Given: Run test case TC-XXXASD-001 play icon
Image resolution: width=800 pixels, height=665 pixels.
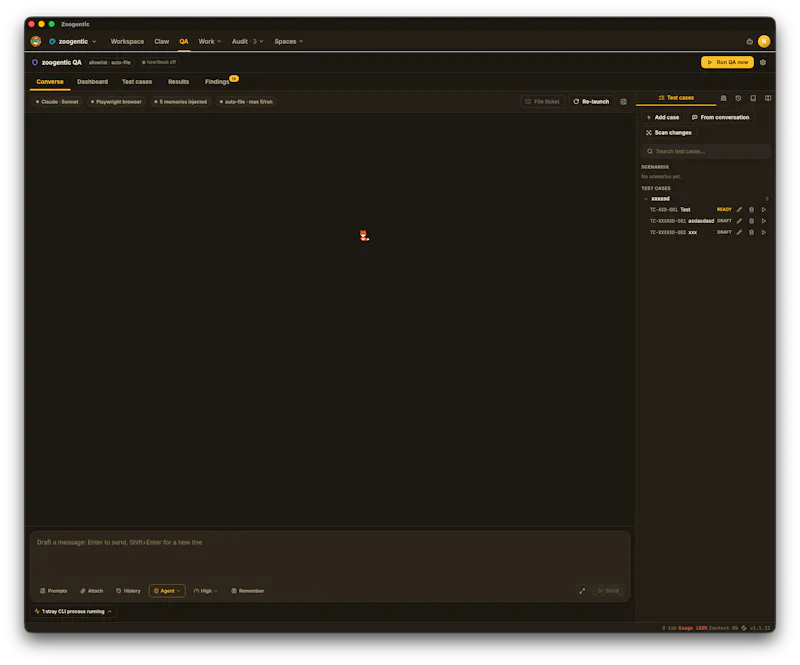Looking at the screenshot, I should [764, 221].
